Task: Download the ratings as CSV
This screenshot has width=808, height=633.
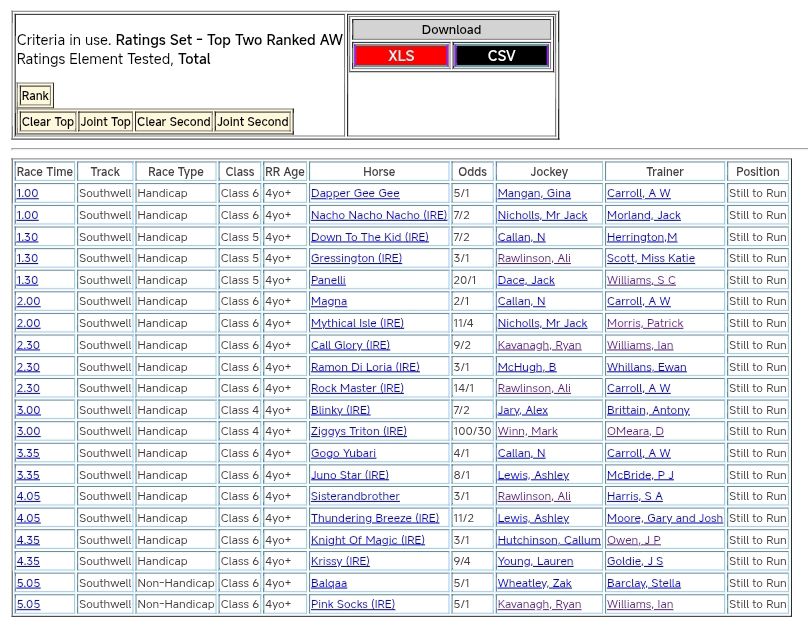Action: point(501,56)
